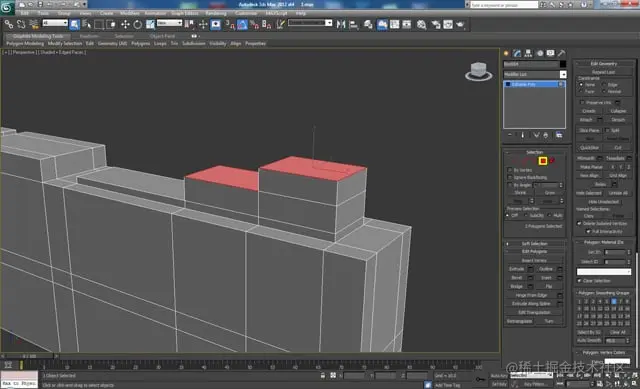Collapse the Selection rollout
Viewport: 640px width, 389px height.
click(534, 152)
